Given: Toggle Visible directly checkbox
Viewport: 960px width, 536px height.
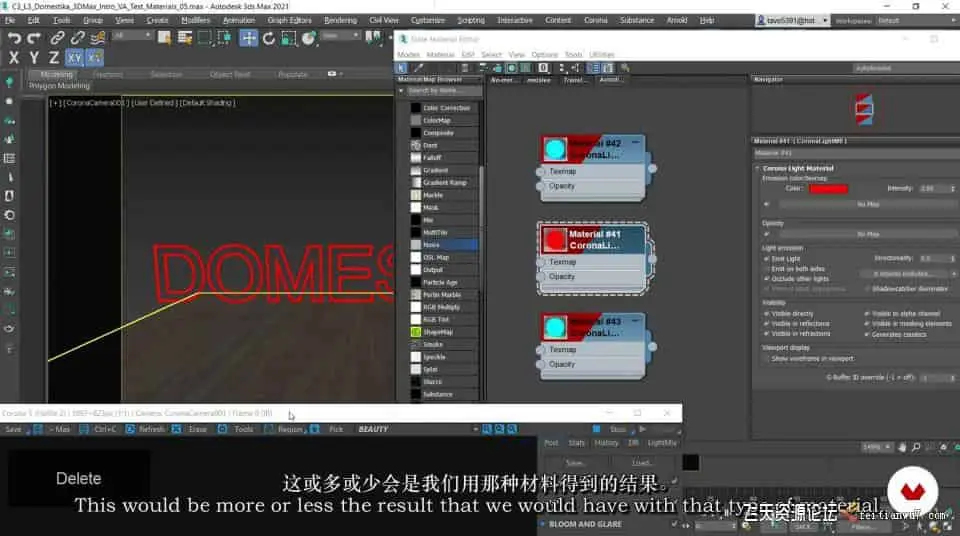Looking at the screenshot, I should tap(766, 314).
